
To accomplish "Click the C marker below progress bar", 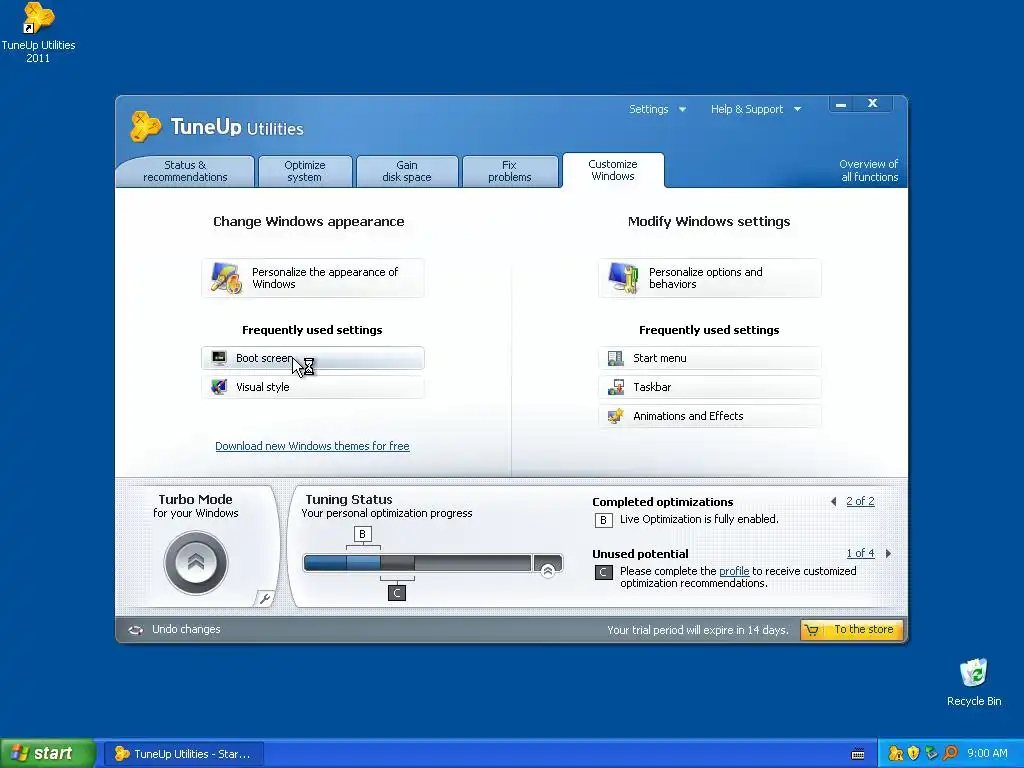I will click(x=396, y=593).
